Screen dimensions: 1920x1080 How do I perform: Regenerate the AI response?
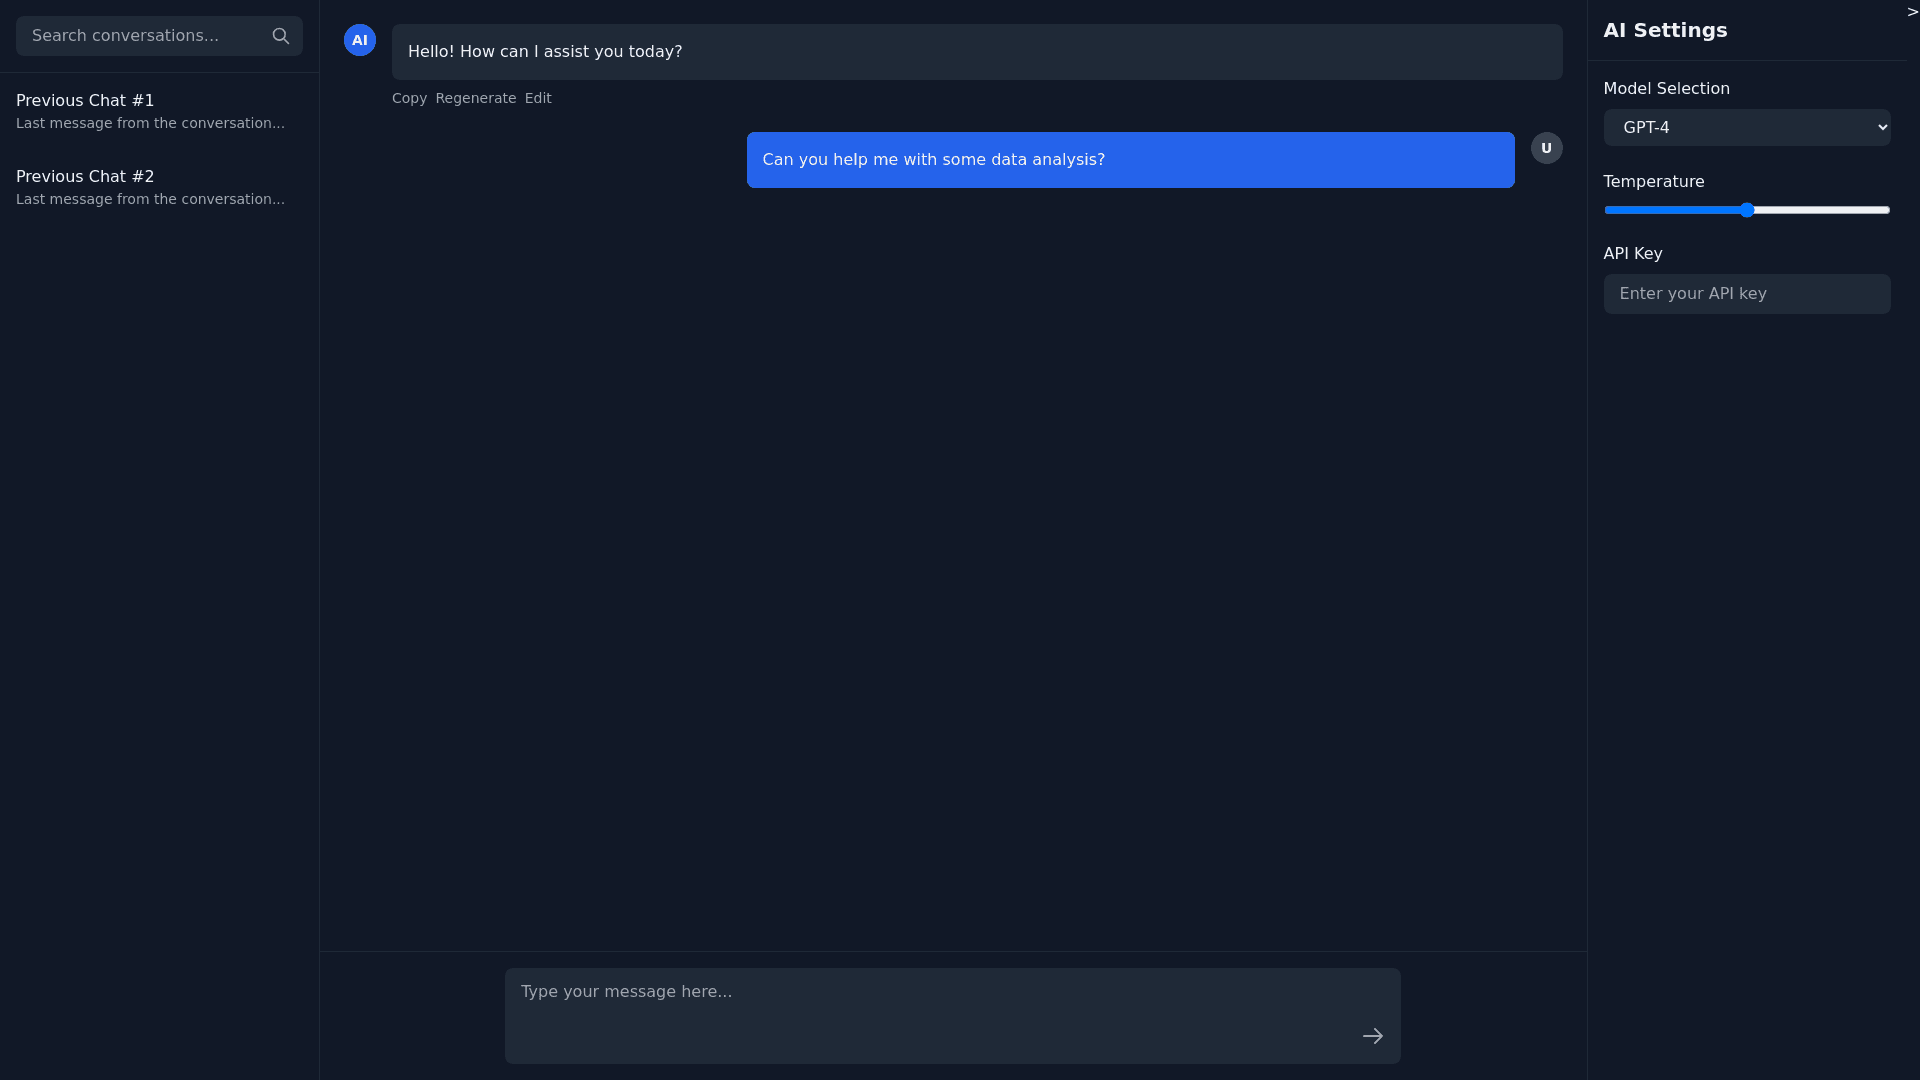(476, 98)
